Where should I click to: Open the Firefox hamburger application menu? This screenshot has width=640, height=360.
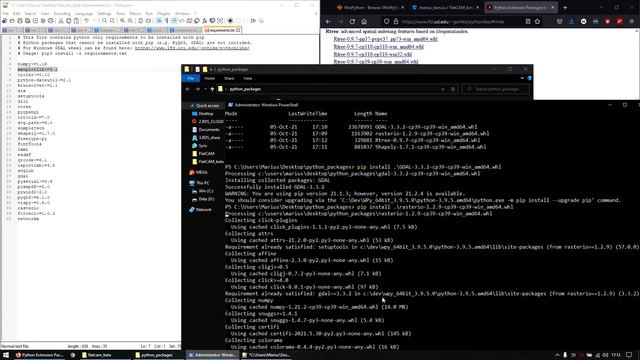(632, 22)
